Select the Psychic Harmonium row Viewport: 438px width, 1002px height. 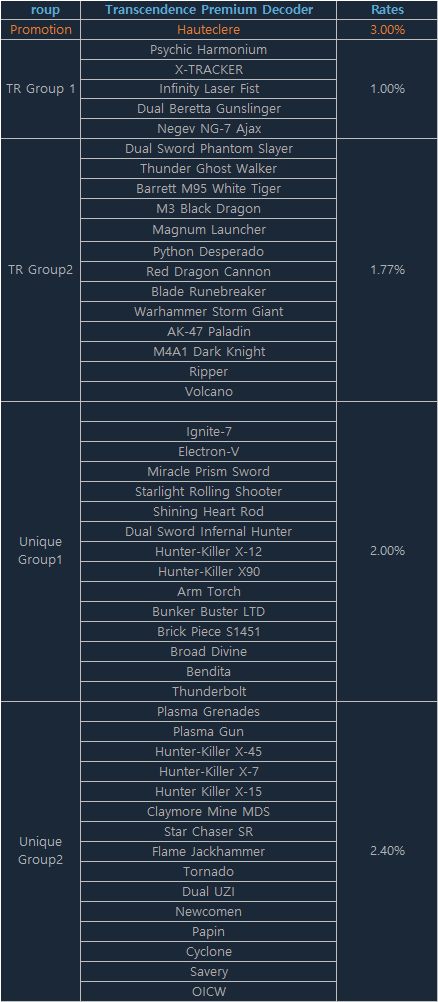[208, 50]
